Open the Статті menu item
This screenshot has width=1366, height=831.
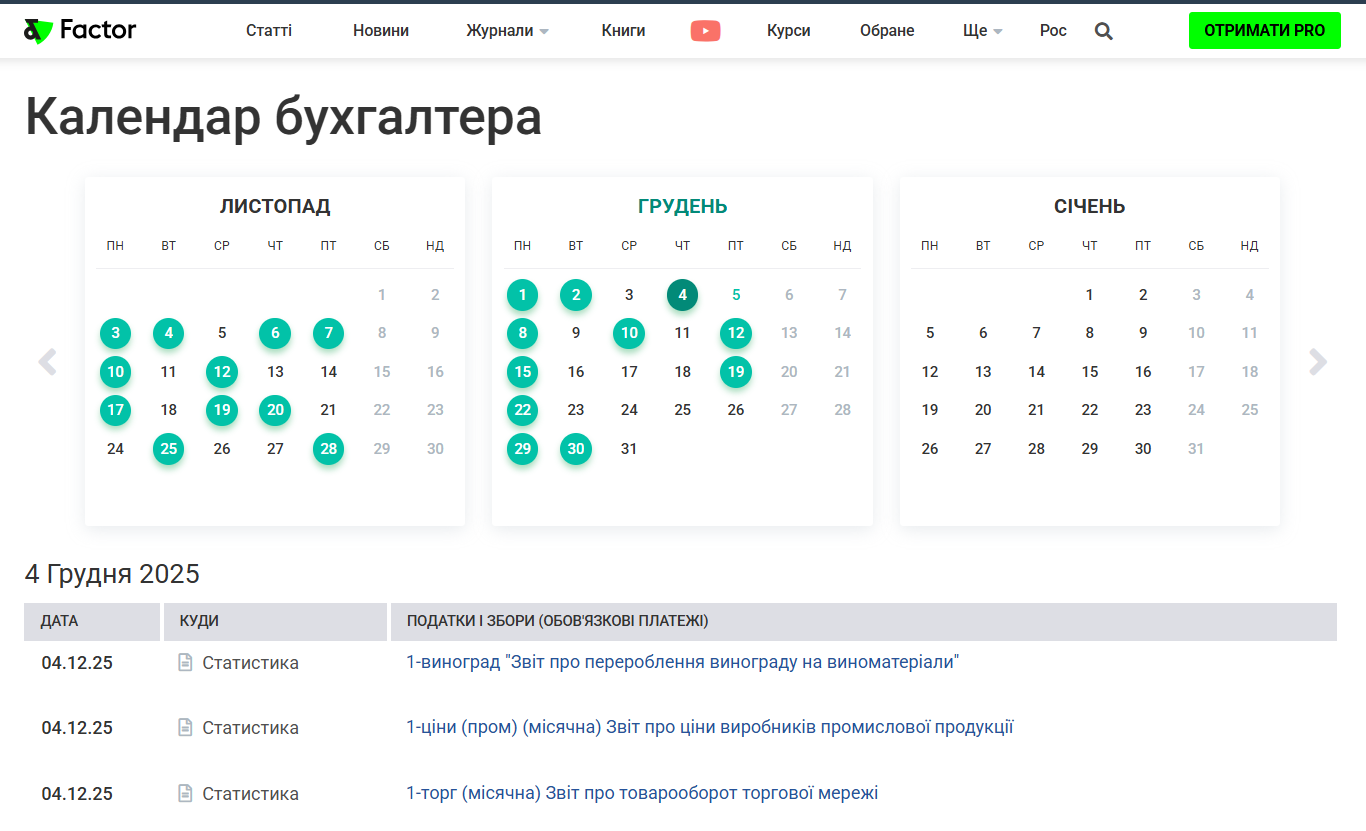click(x=269, y=31)
